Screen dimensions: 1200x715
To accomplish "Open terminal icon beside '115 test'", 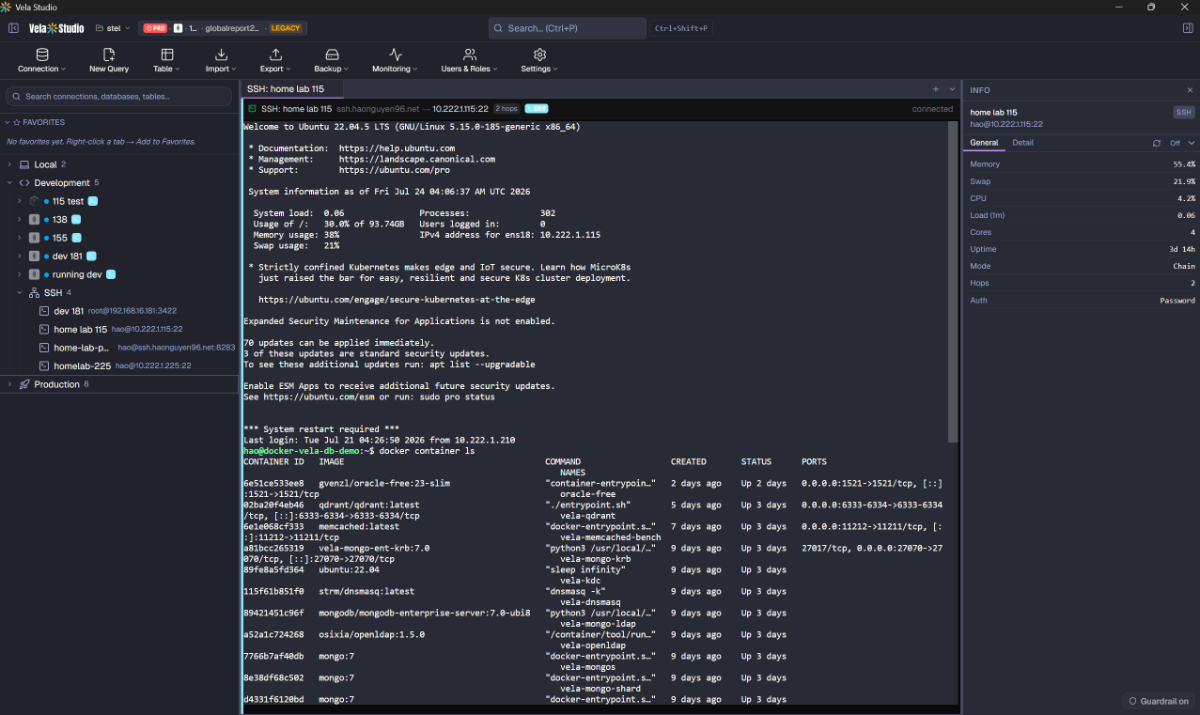I will [x=93, y=201].
